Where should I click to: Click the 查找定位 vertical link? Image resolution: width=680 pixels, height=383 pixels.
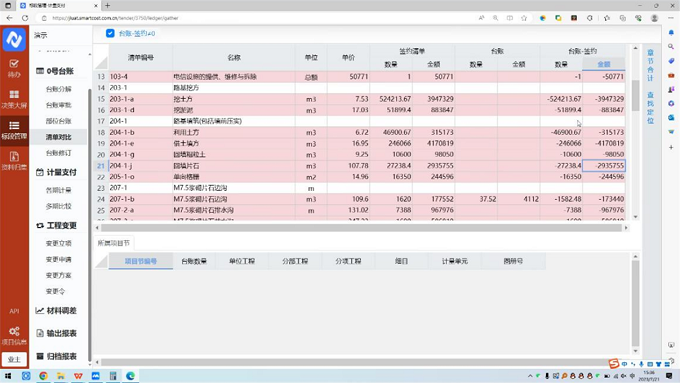click(650, 108)
